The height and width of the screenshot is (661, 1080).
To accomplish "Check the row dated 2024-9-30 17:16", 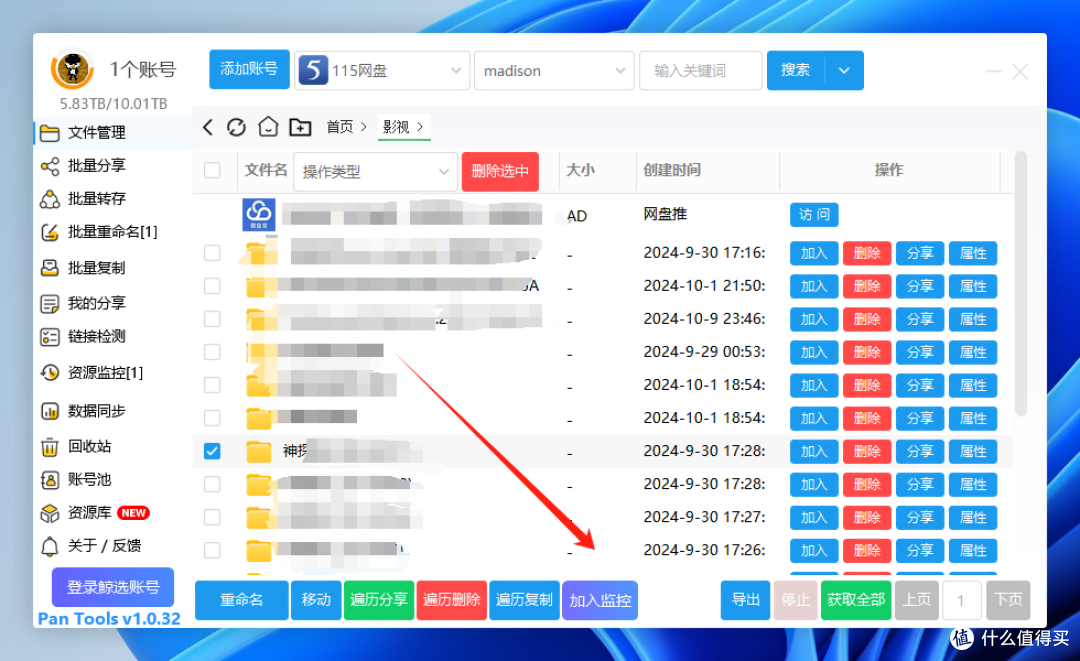I will pos(212,253).
